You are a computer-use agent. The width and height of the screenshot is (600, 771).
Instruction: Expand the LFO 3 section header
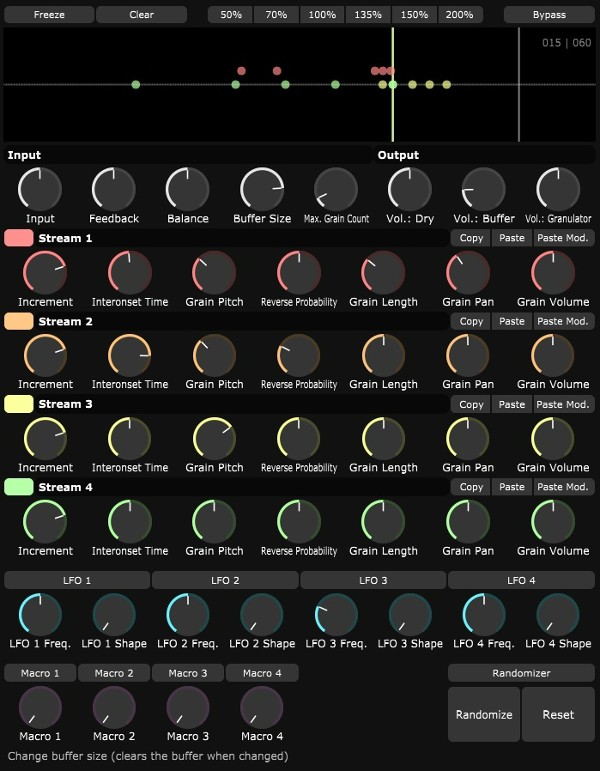tap(373, 580)
